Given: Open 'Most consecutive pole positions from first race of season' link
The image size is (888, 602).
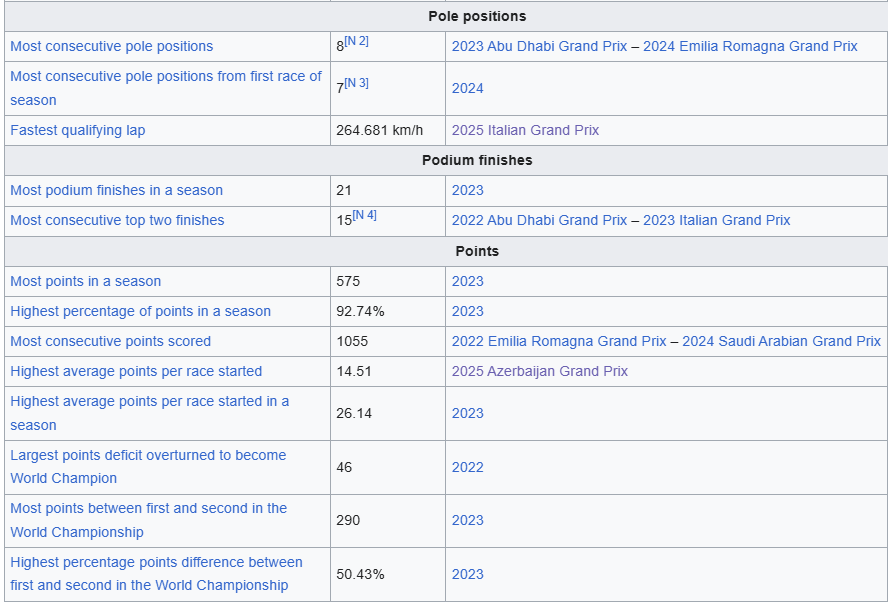Looking at the screenshot, I should 166,88.
